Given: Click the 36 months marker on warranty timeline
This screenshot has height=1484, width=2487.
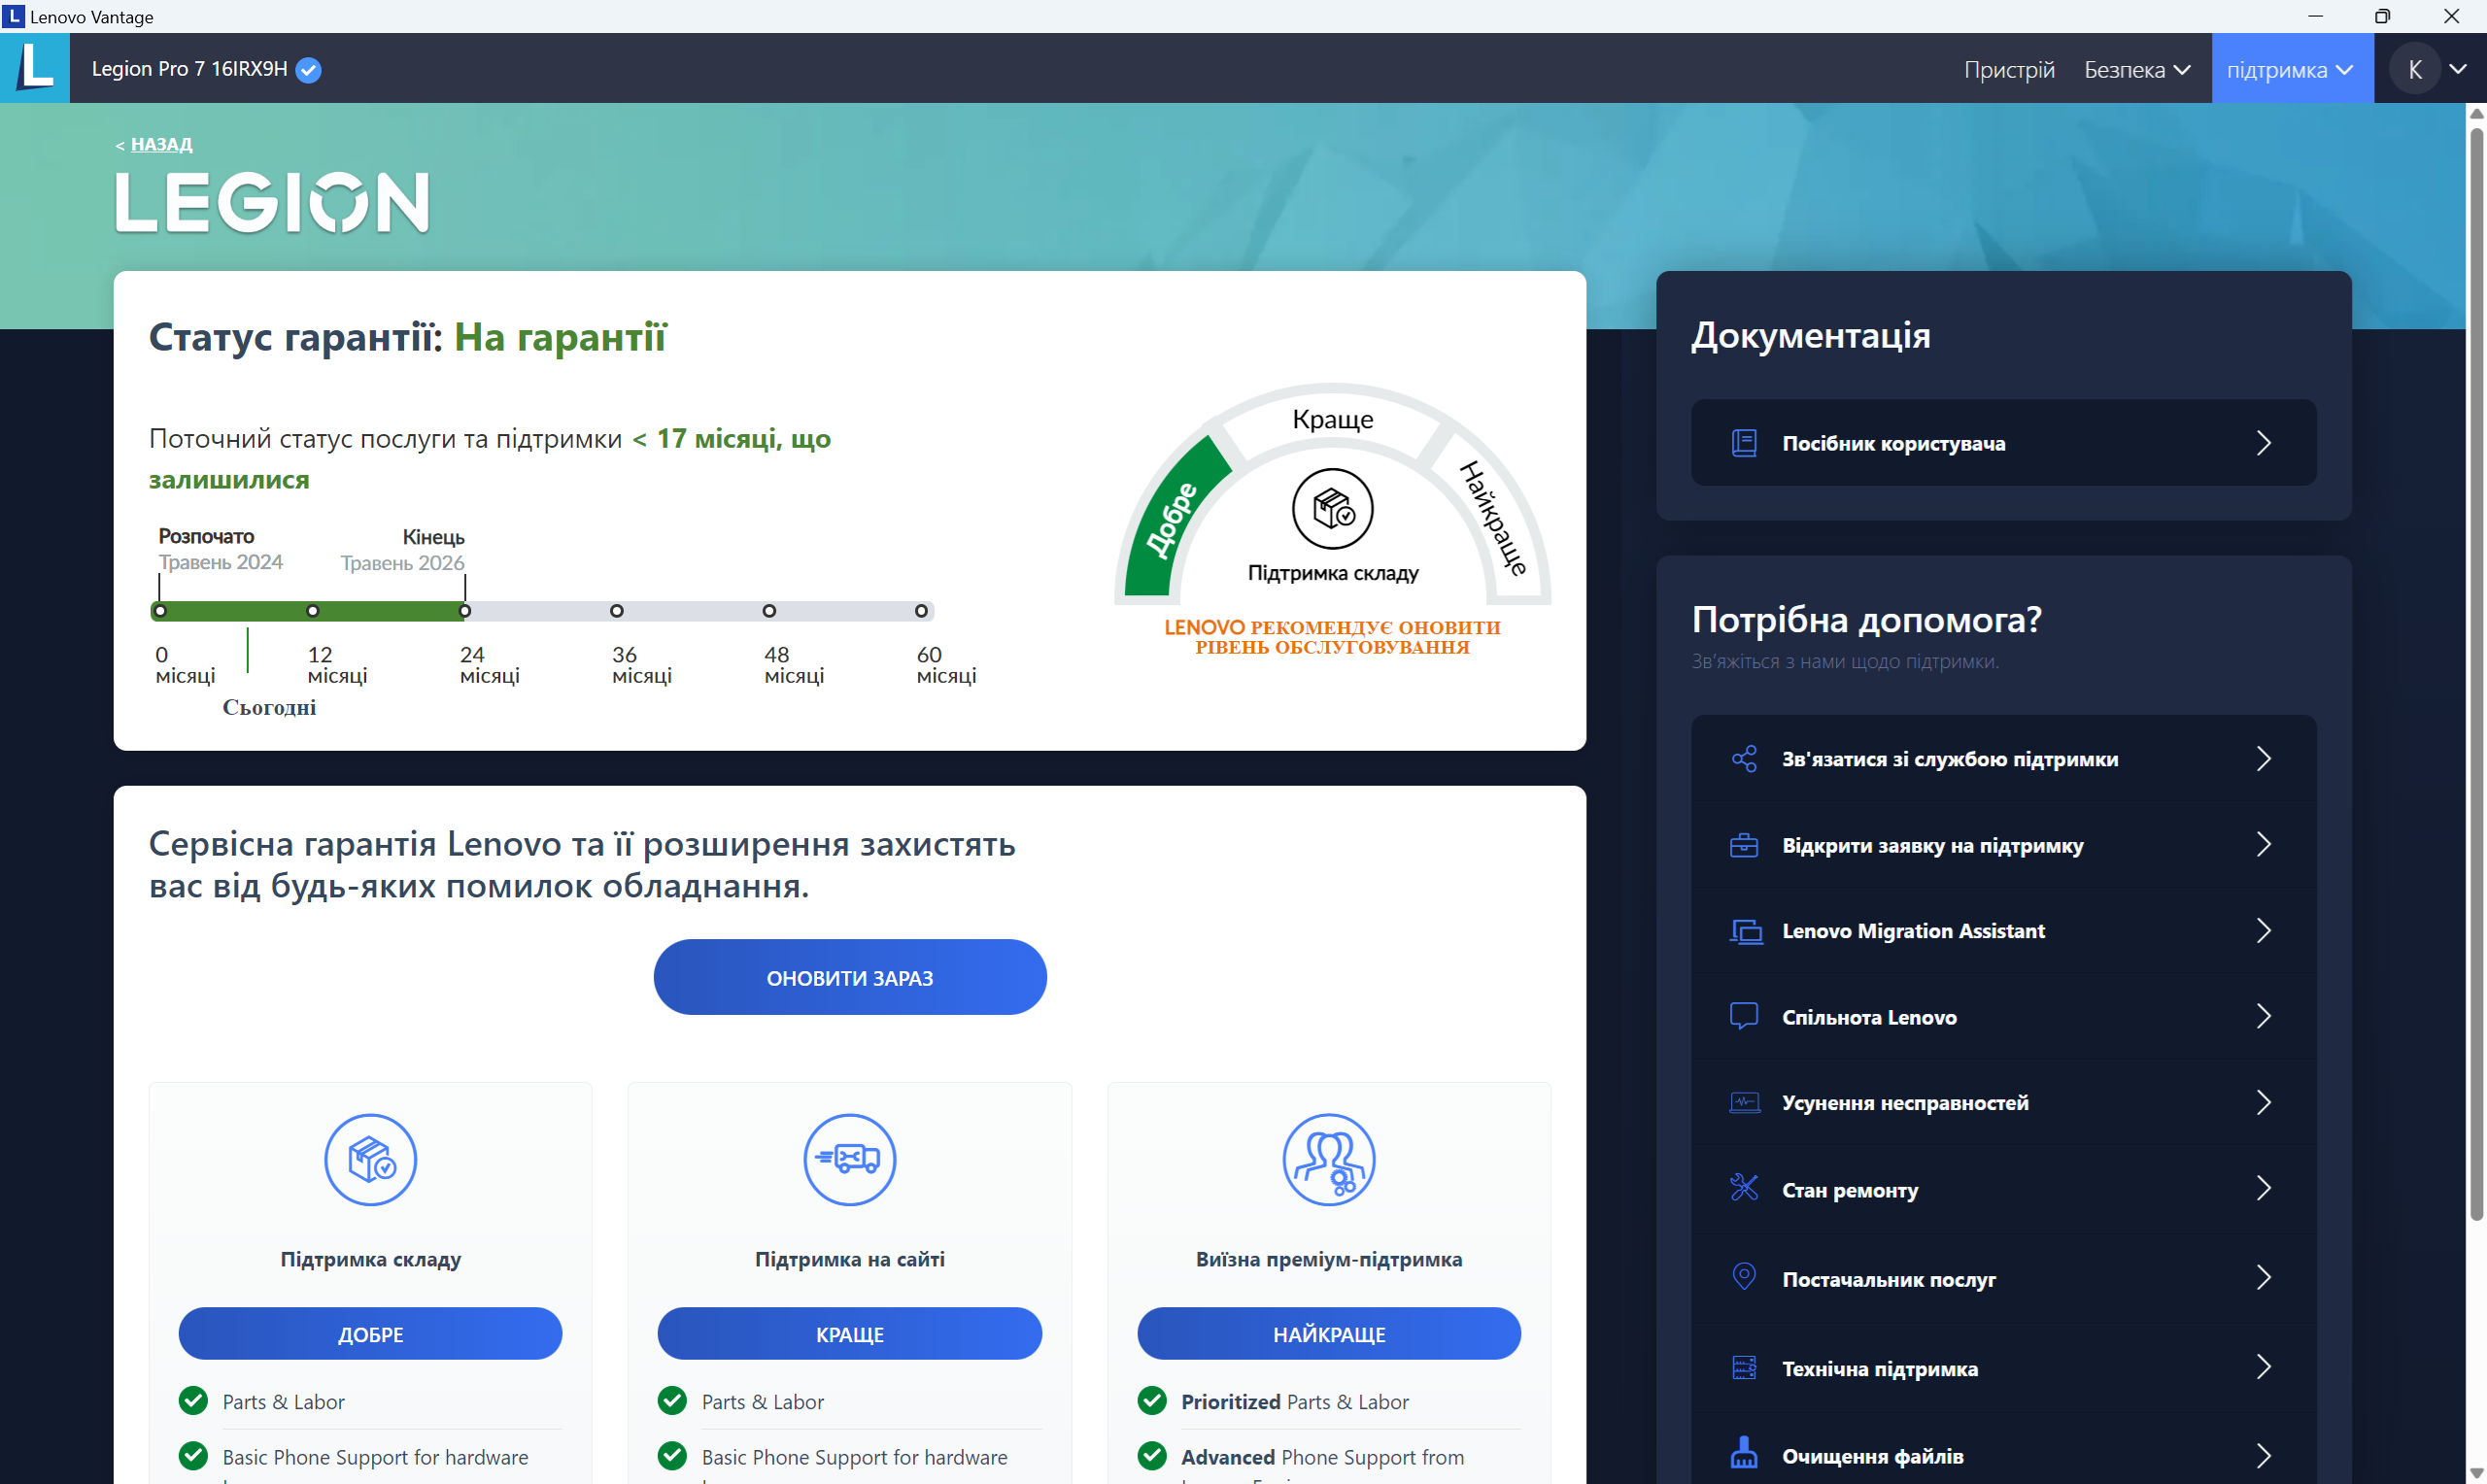Looking at the screenshot, I should tap(617, 611).
